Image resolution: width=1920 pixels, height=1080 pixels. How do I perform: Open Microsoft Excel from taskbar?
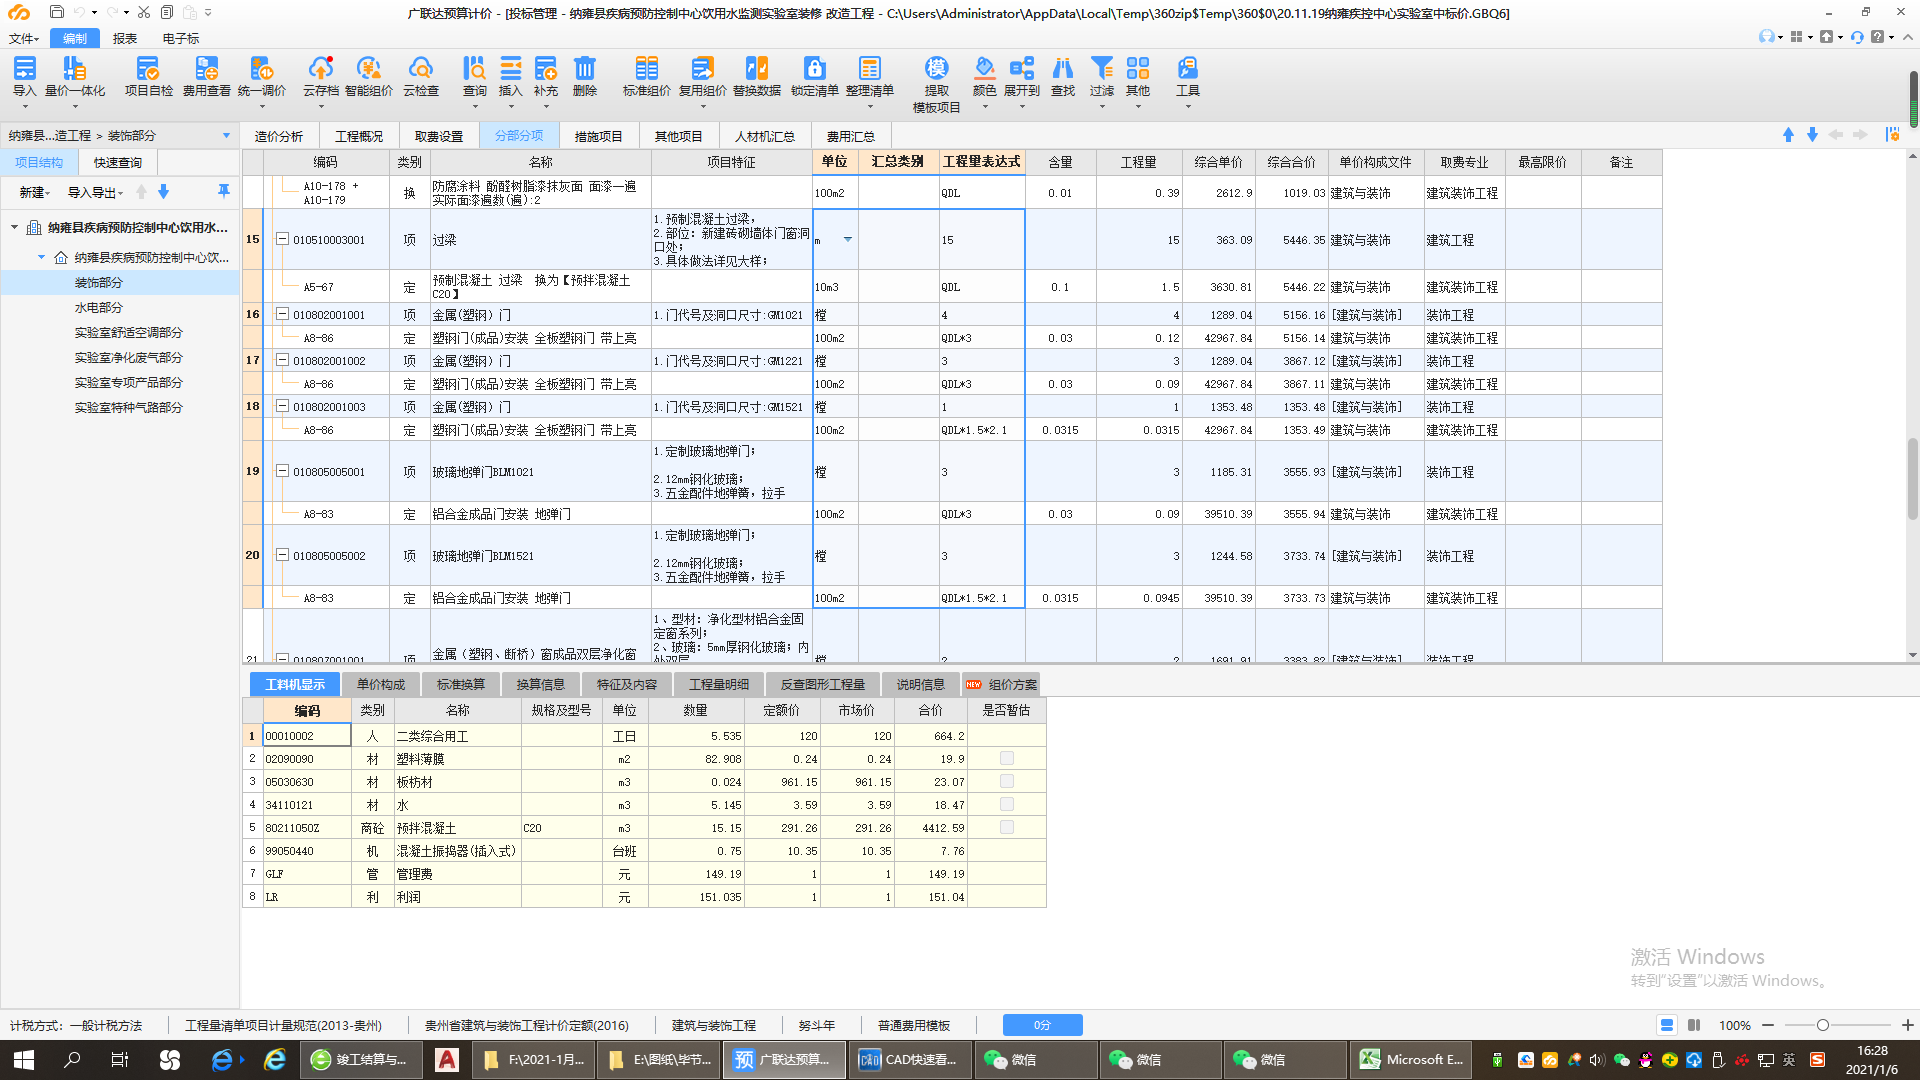coord(1413,1059)
